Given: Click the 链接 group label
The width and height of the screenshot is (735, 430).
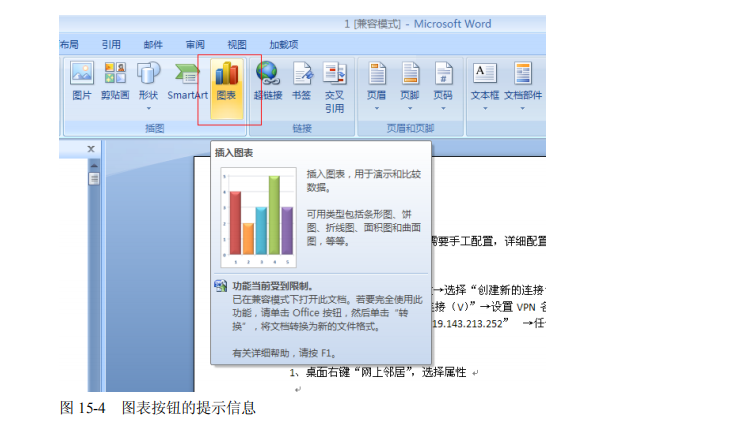Looking at the screenshot, I should pyautogui.click(x=302, y=128).
